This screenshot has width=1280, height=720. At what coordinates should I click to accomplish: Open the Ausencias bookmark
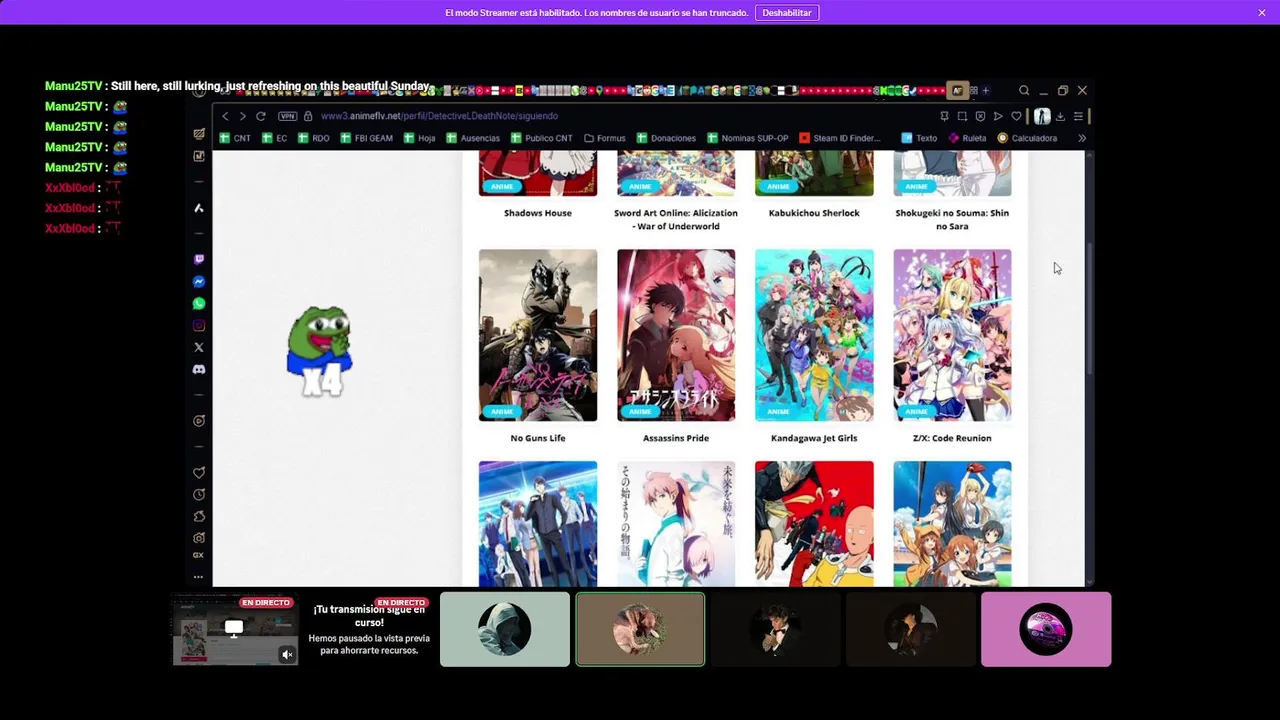click(472, 138)
